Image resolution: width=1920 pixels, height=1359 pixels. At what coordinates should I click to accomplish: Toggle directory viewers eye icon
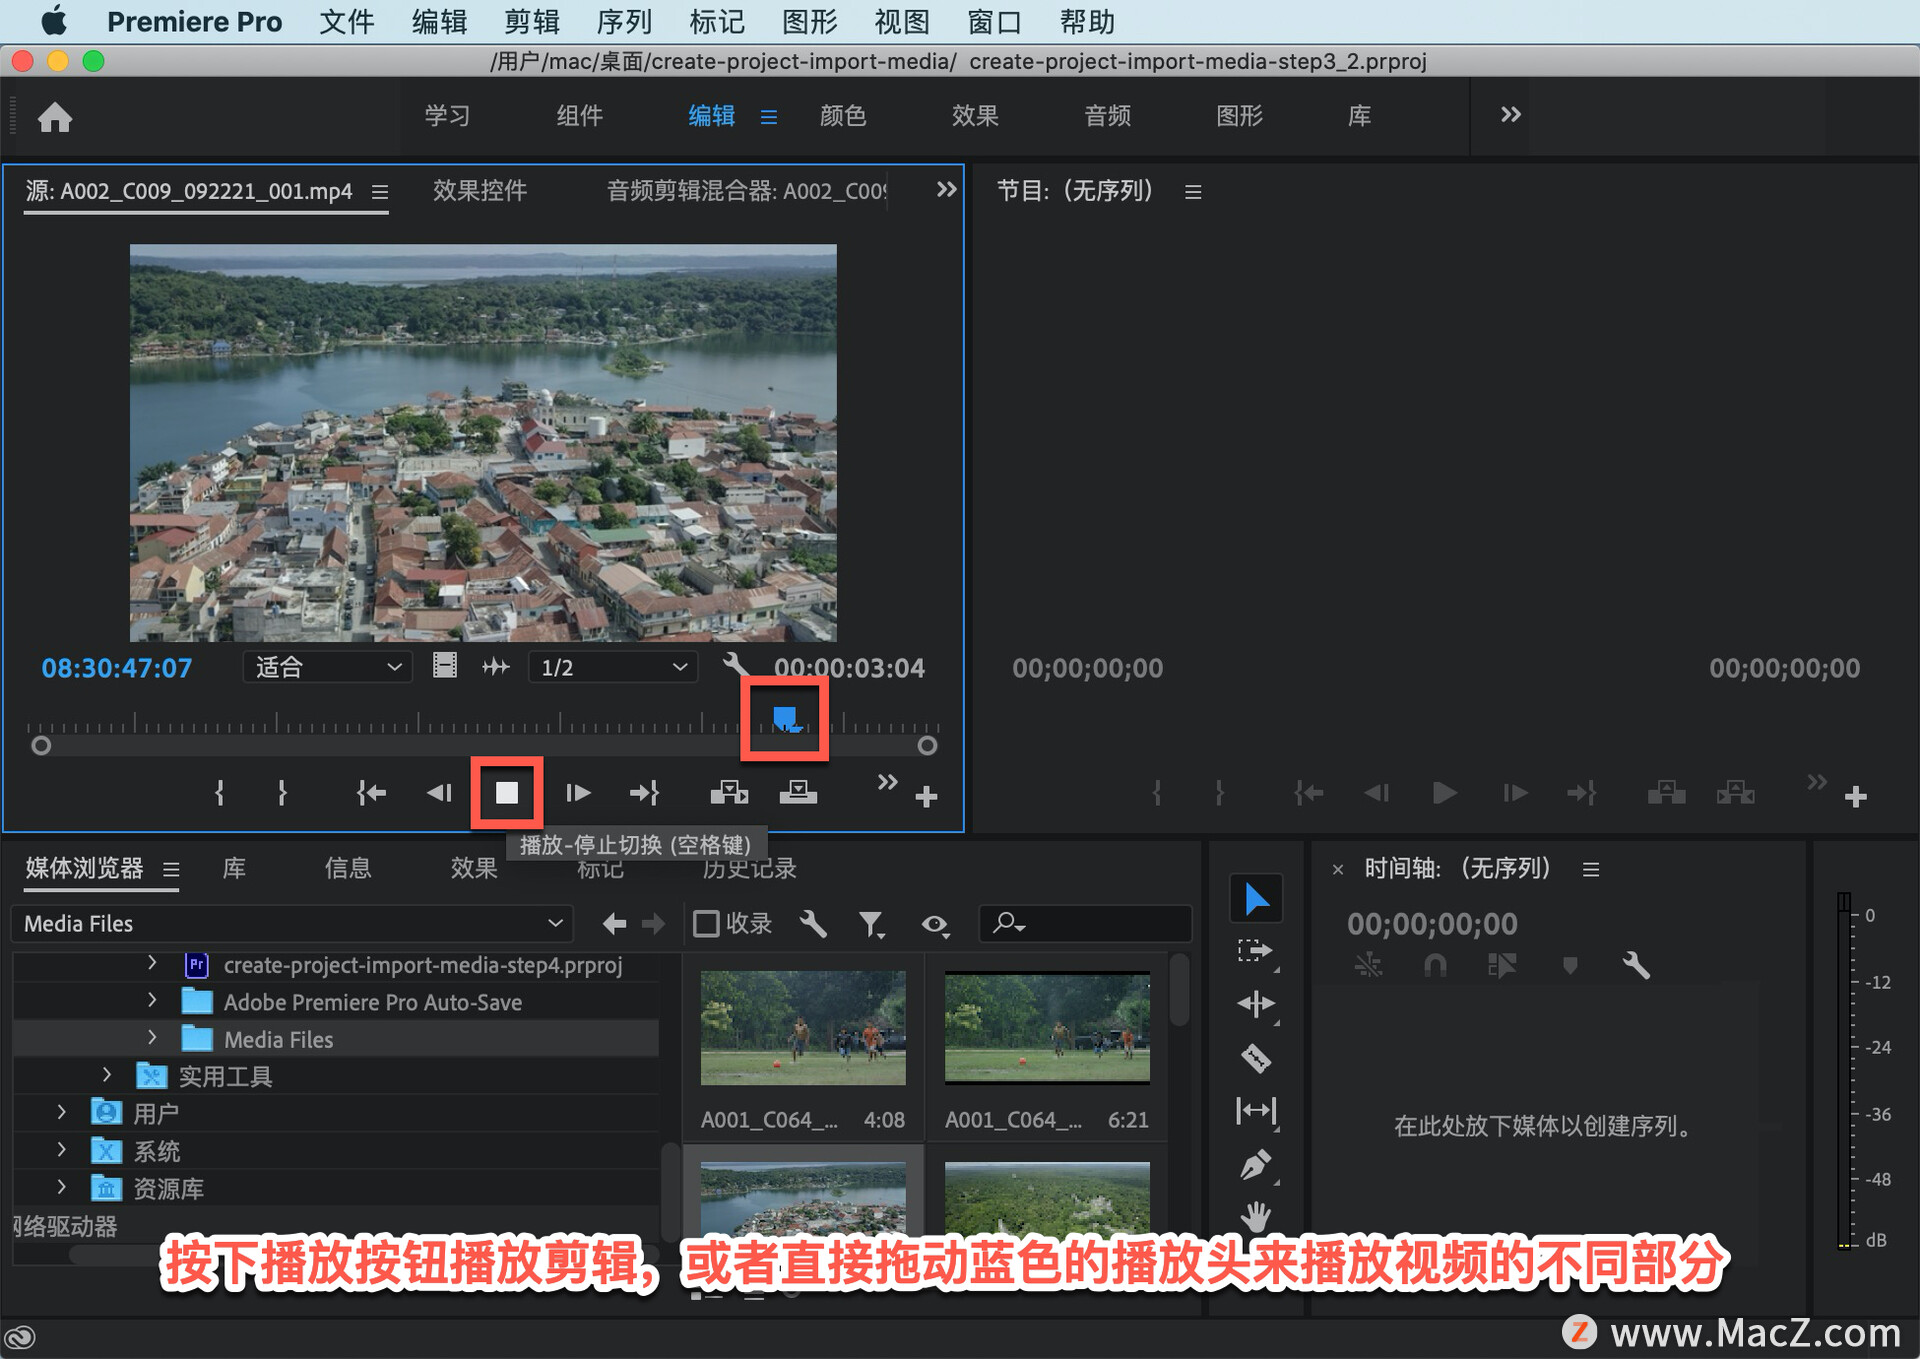935,925
